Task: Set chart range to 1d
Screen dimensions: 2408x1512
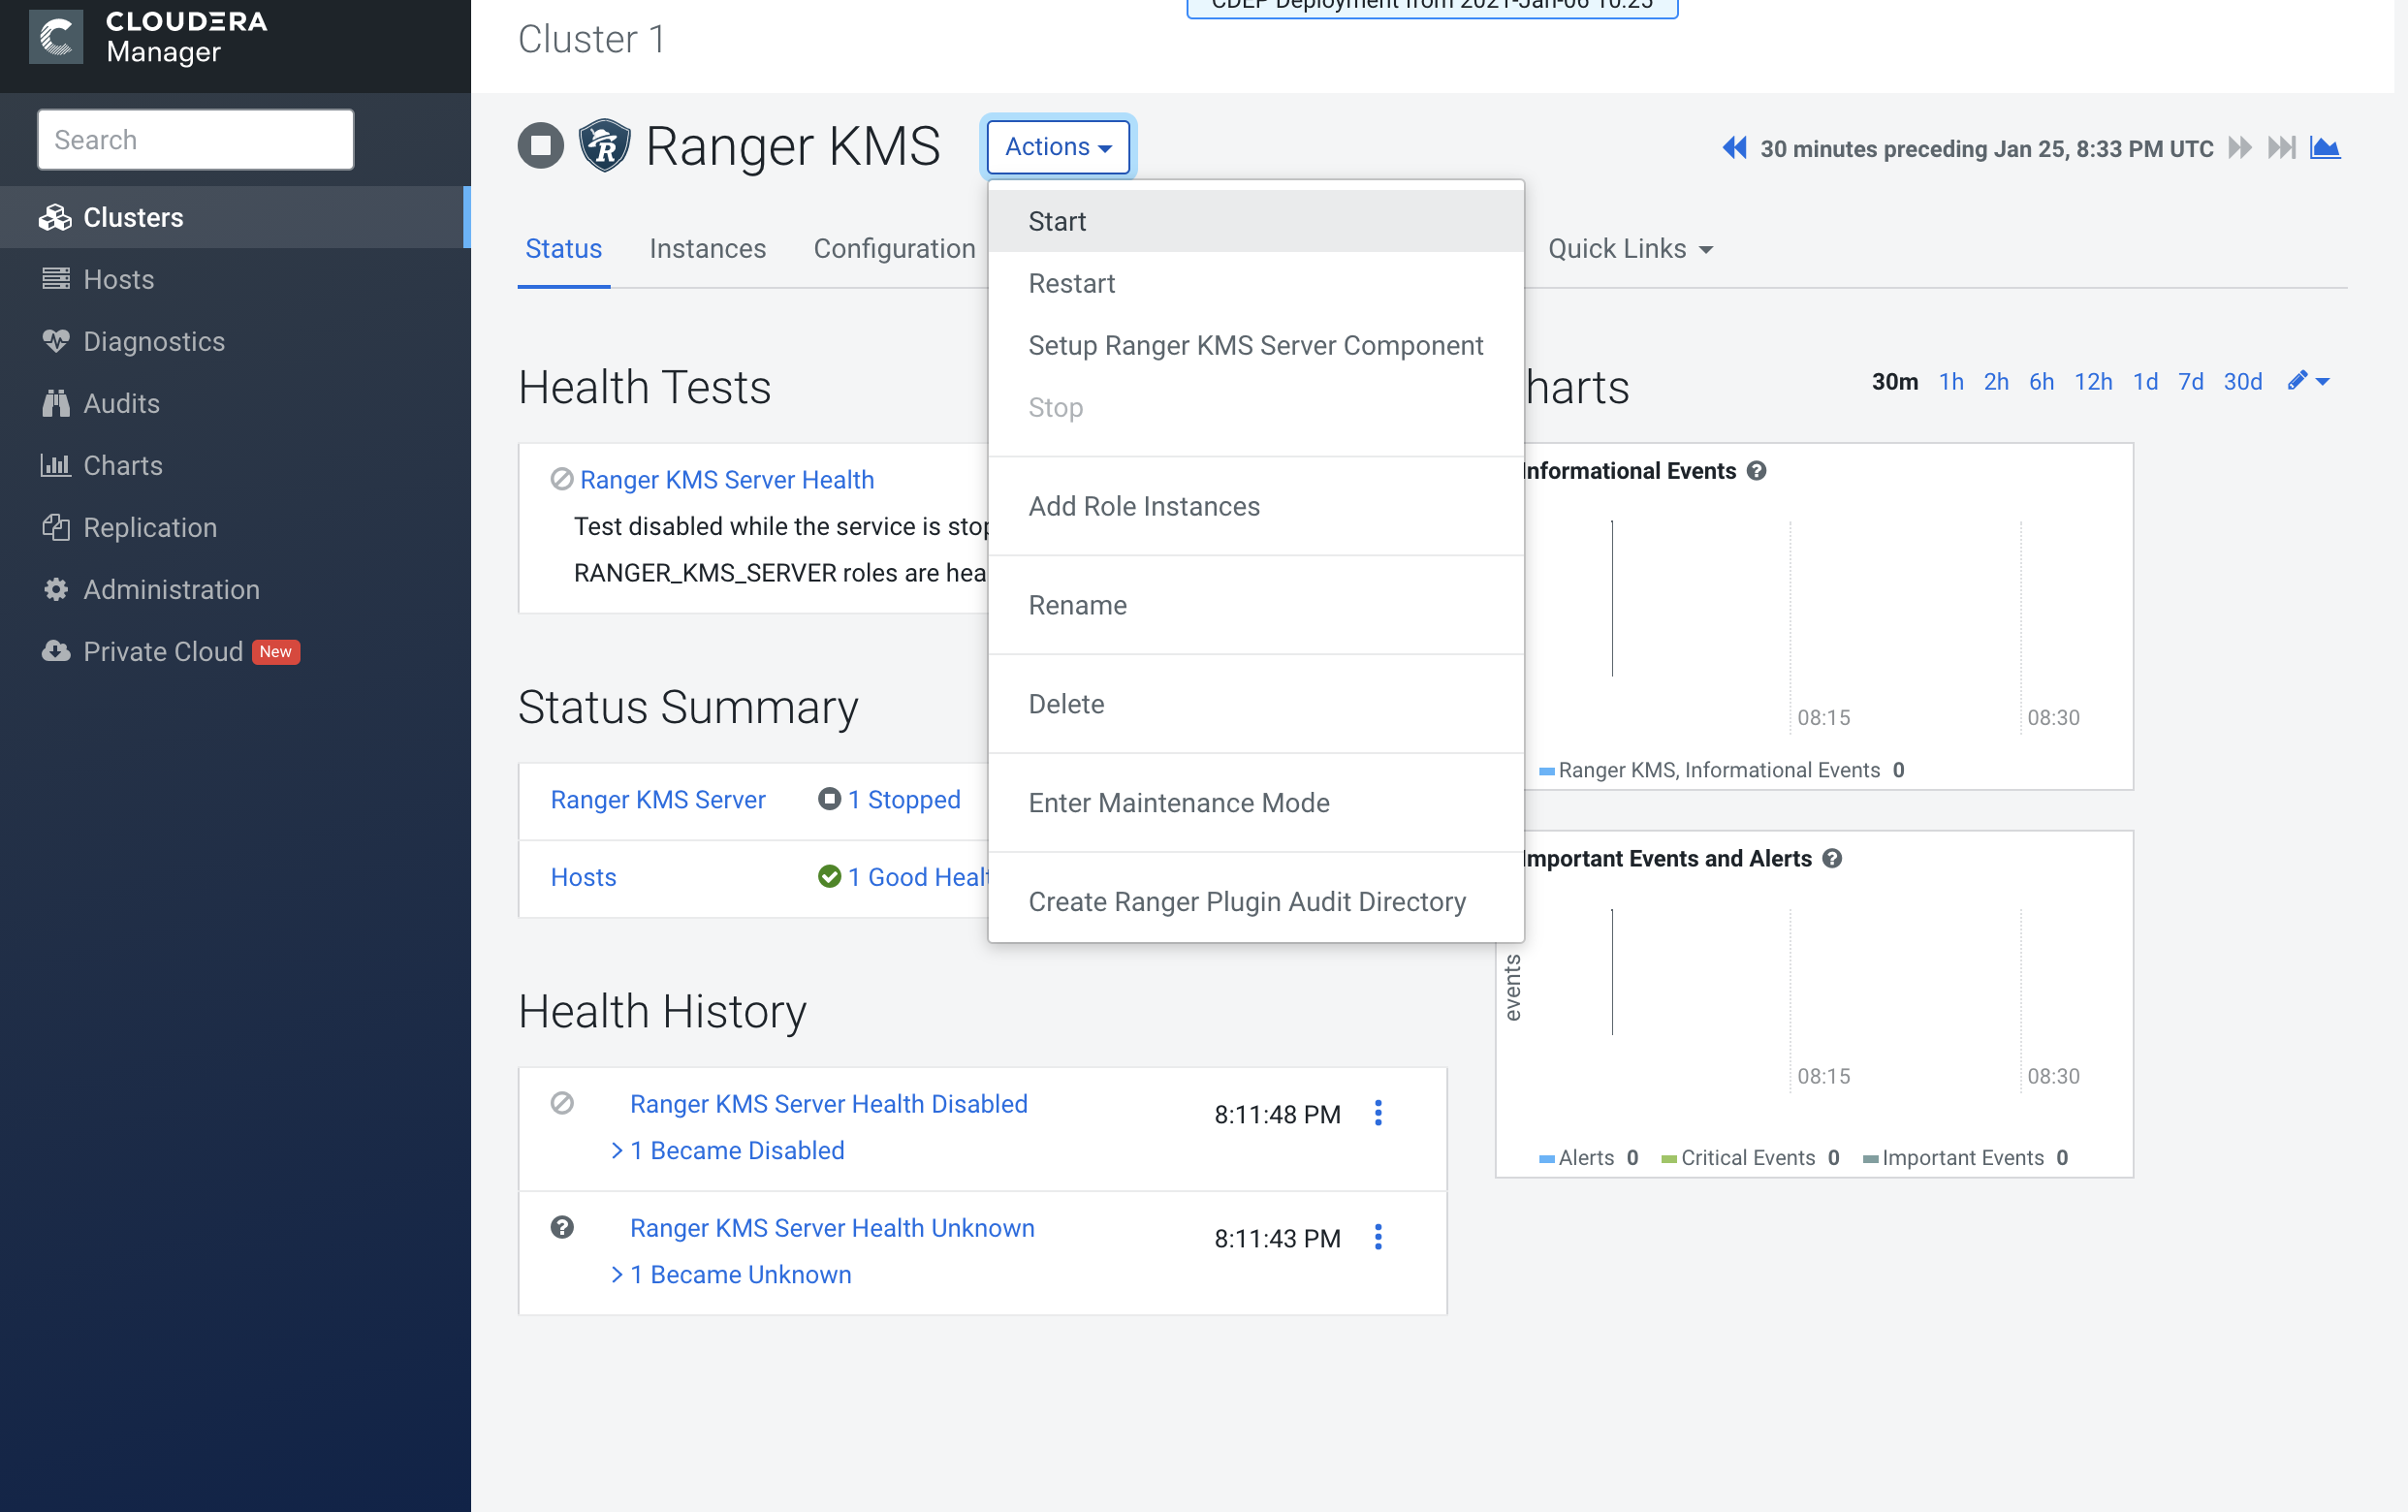Action: point(2145,381)
